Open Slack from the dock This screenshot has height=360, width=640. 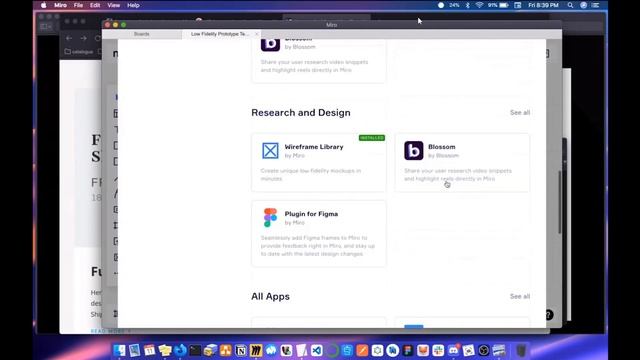(x=438, y=350)
